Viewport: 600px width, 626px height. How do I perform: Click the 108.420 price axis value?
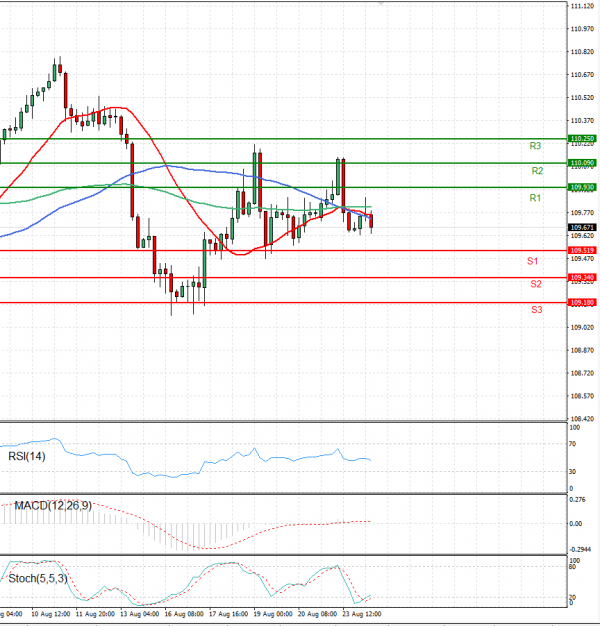[x=582, y=419]
